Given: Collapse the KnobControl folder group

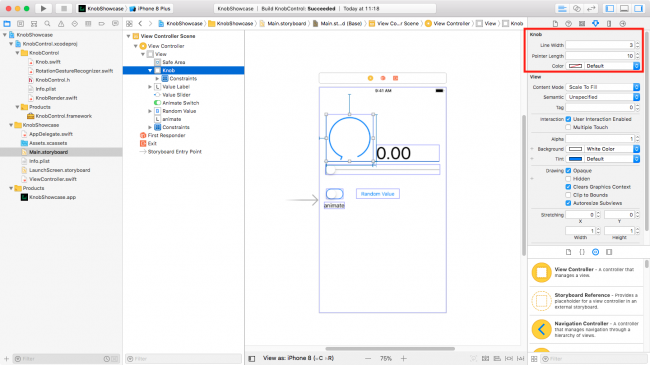Looking at the screenshot, I should [17, 53].
